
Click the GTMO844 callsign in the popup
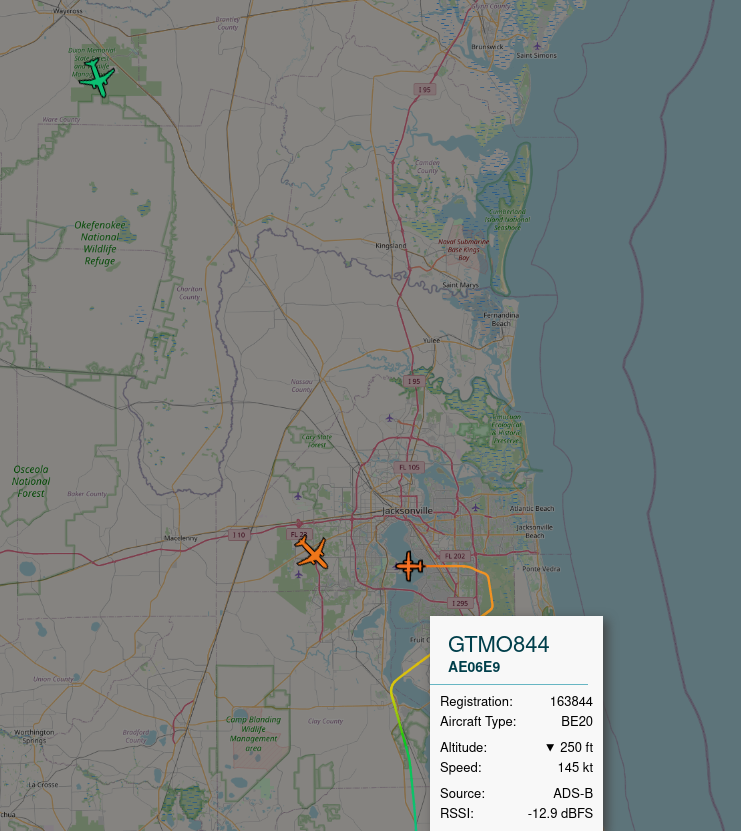click(498, 644)
